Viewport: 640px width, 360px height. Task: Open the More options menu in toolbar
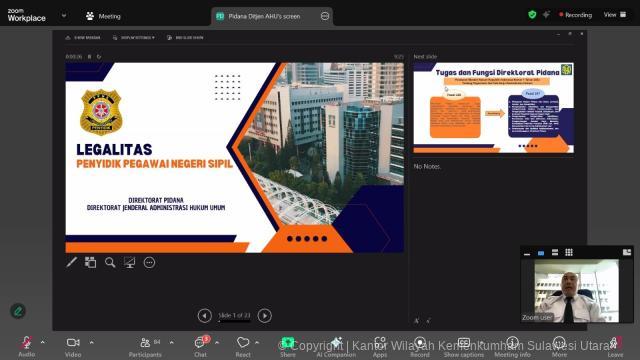(559, 347)
